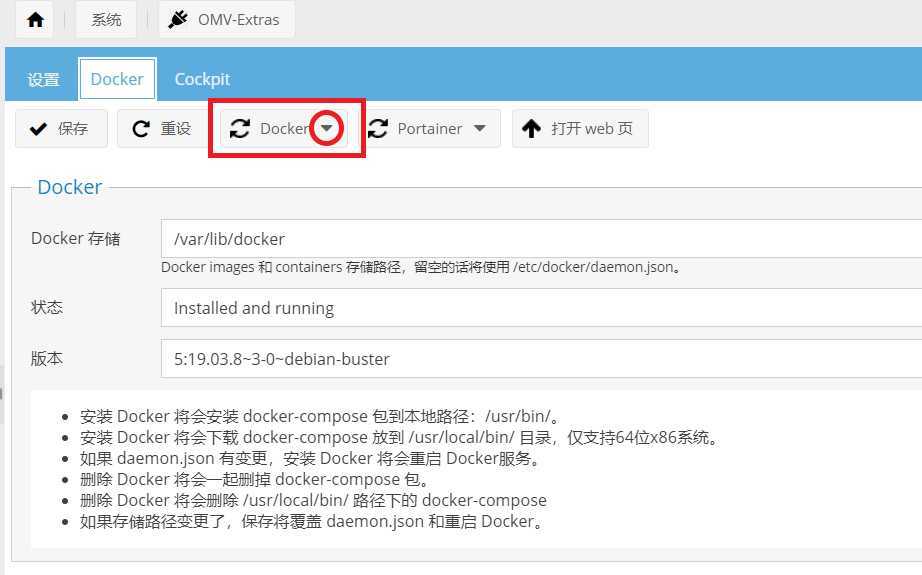The height and width of the screenshot is (575, 922).
Task: Click the checkmark icon on 保存
Action: coord(38,129)
